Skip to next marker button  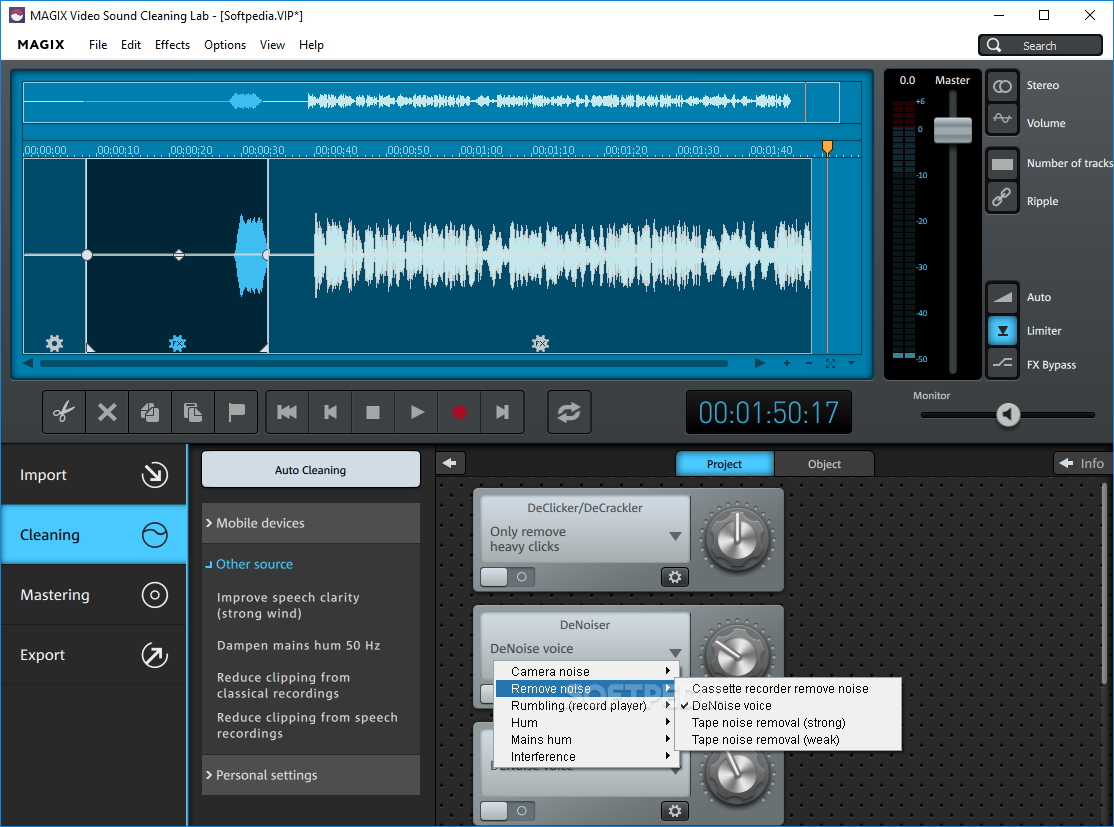pos(502,412)
